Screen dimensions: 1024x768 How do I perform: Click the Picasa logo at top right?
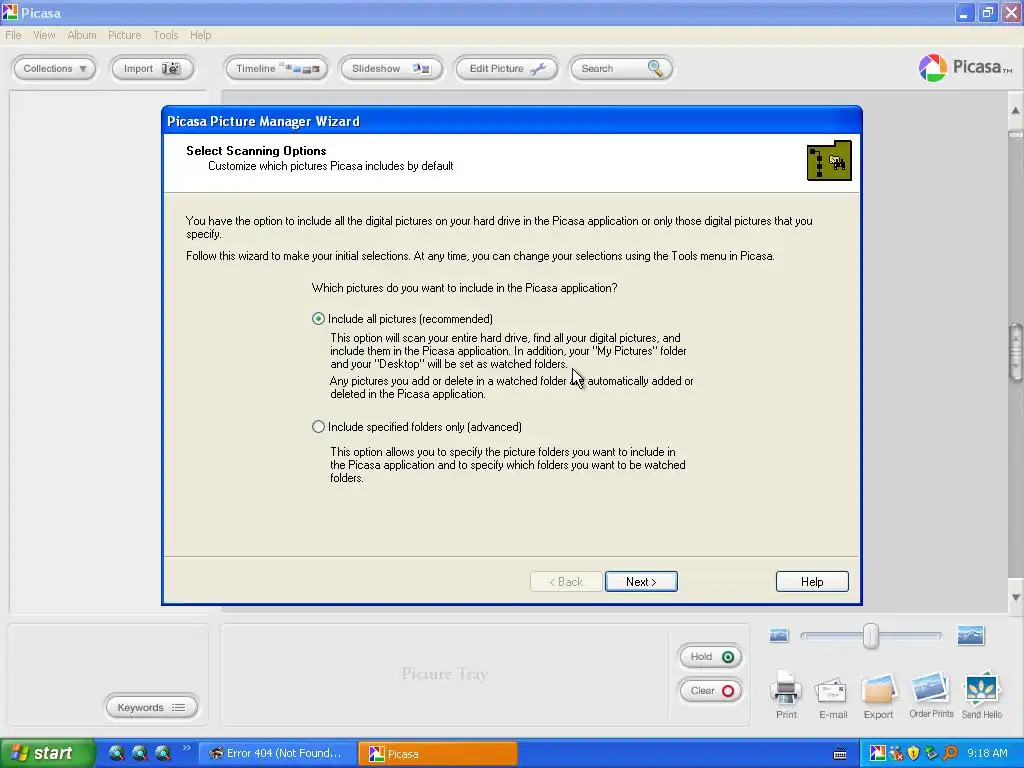coord(965,67)
